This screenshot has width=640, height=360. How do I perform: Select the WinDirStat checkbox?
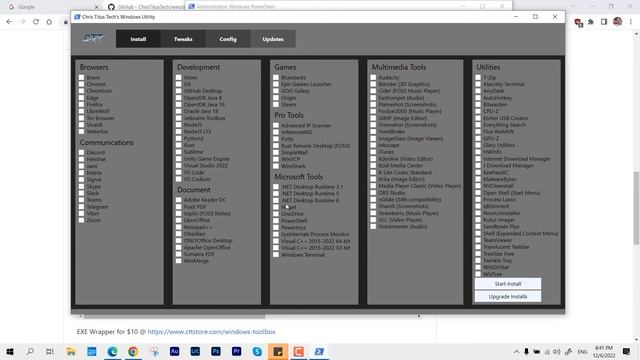coord(478,267)
